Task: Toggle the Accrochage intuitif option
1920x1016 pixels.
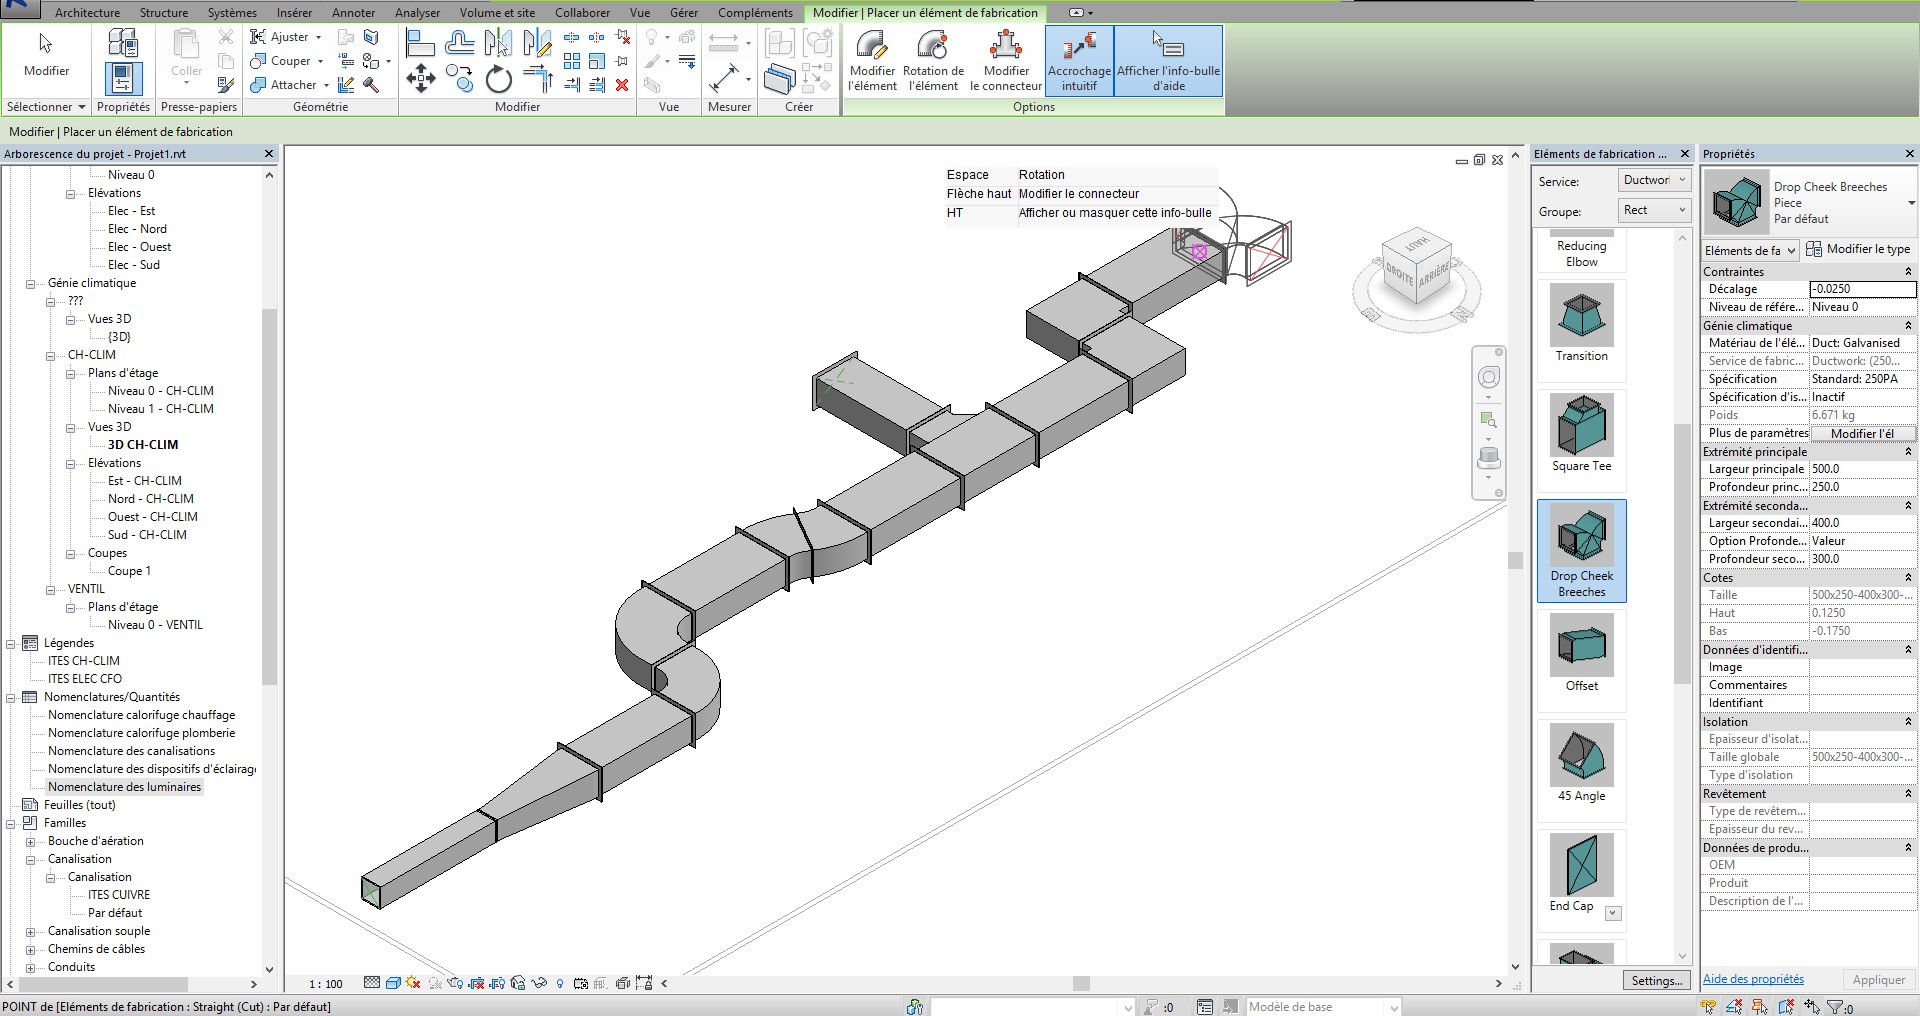Action: click(1079, 60)
